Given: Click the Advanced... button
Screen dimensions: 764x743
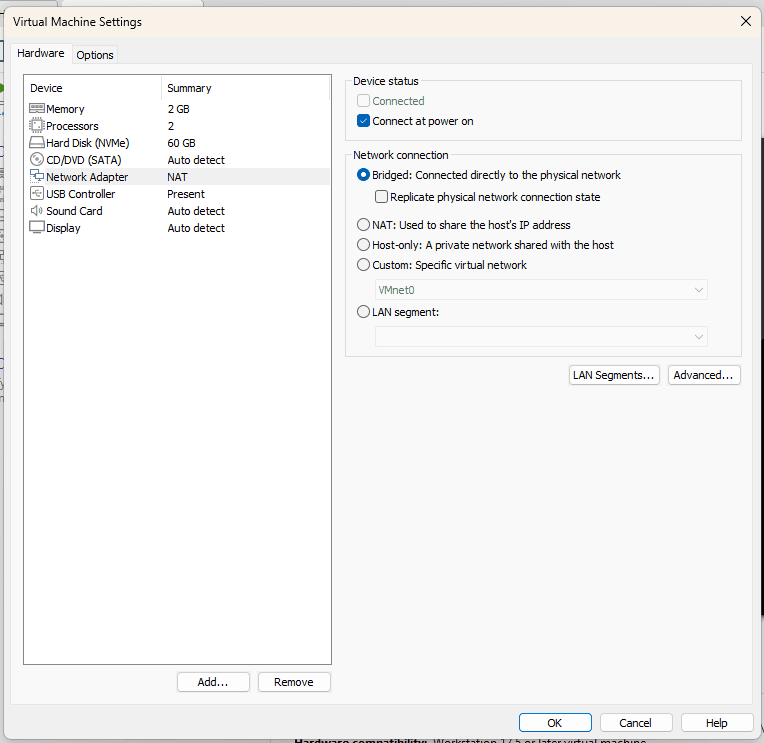Looking at the screenshot, I should [x=704, y=375].
